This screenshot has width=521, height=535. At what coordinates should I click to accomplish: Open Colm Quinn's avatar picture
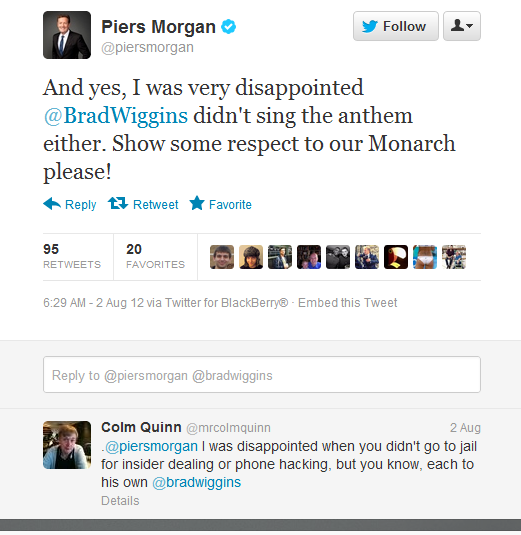67,445
